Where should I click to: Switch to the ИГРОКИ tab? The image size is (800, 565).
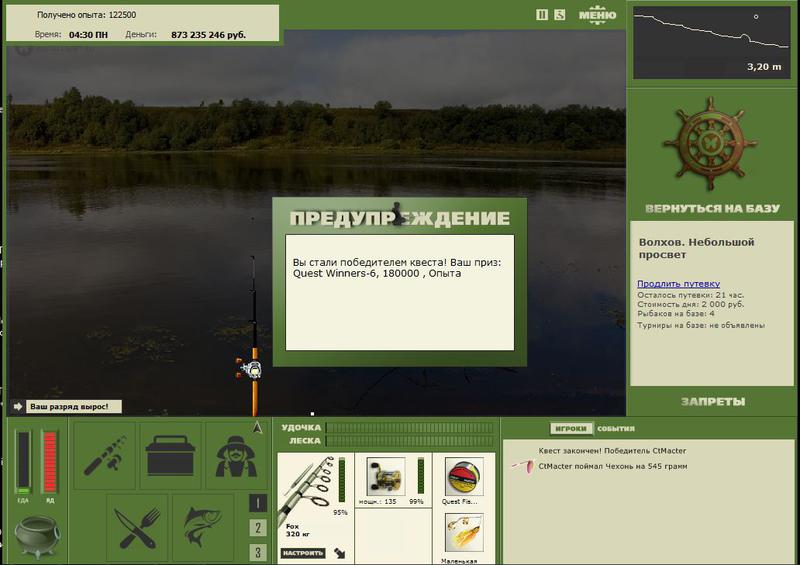point(570,429)
